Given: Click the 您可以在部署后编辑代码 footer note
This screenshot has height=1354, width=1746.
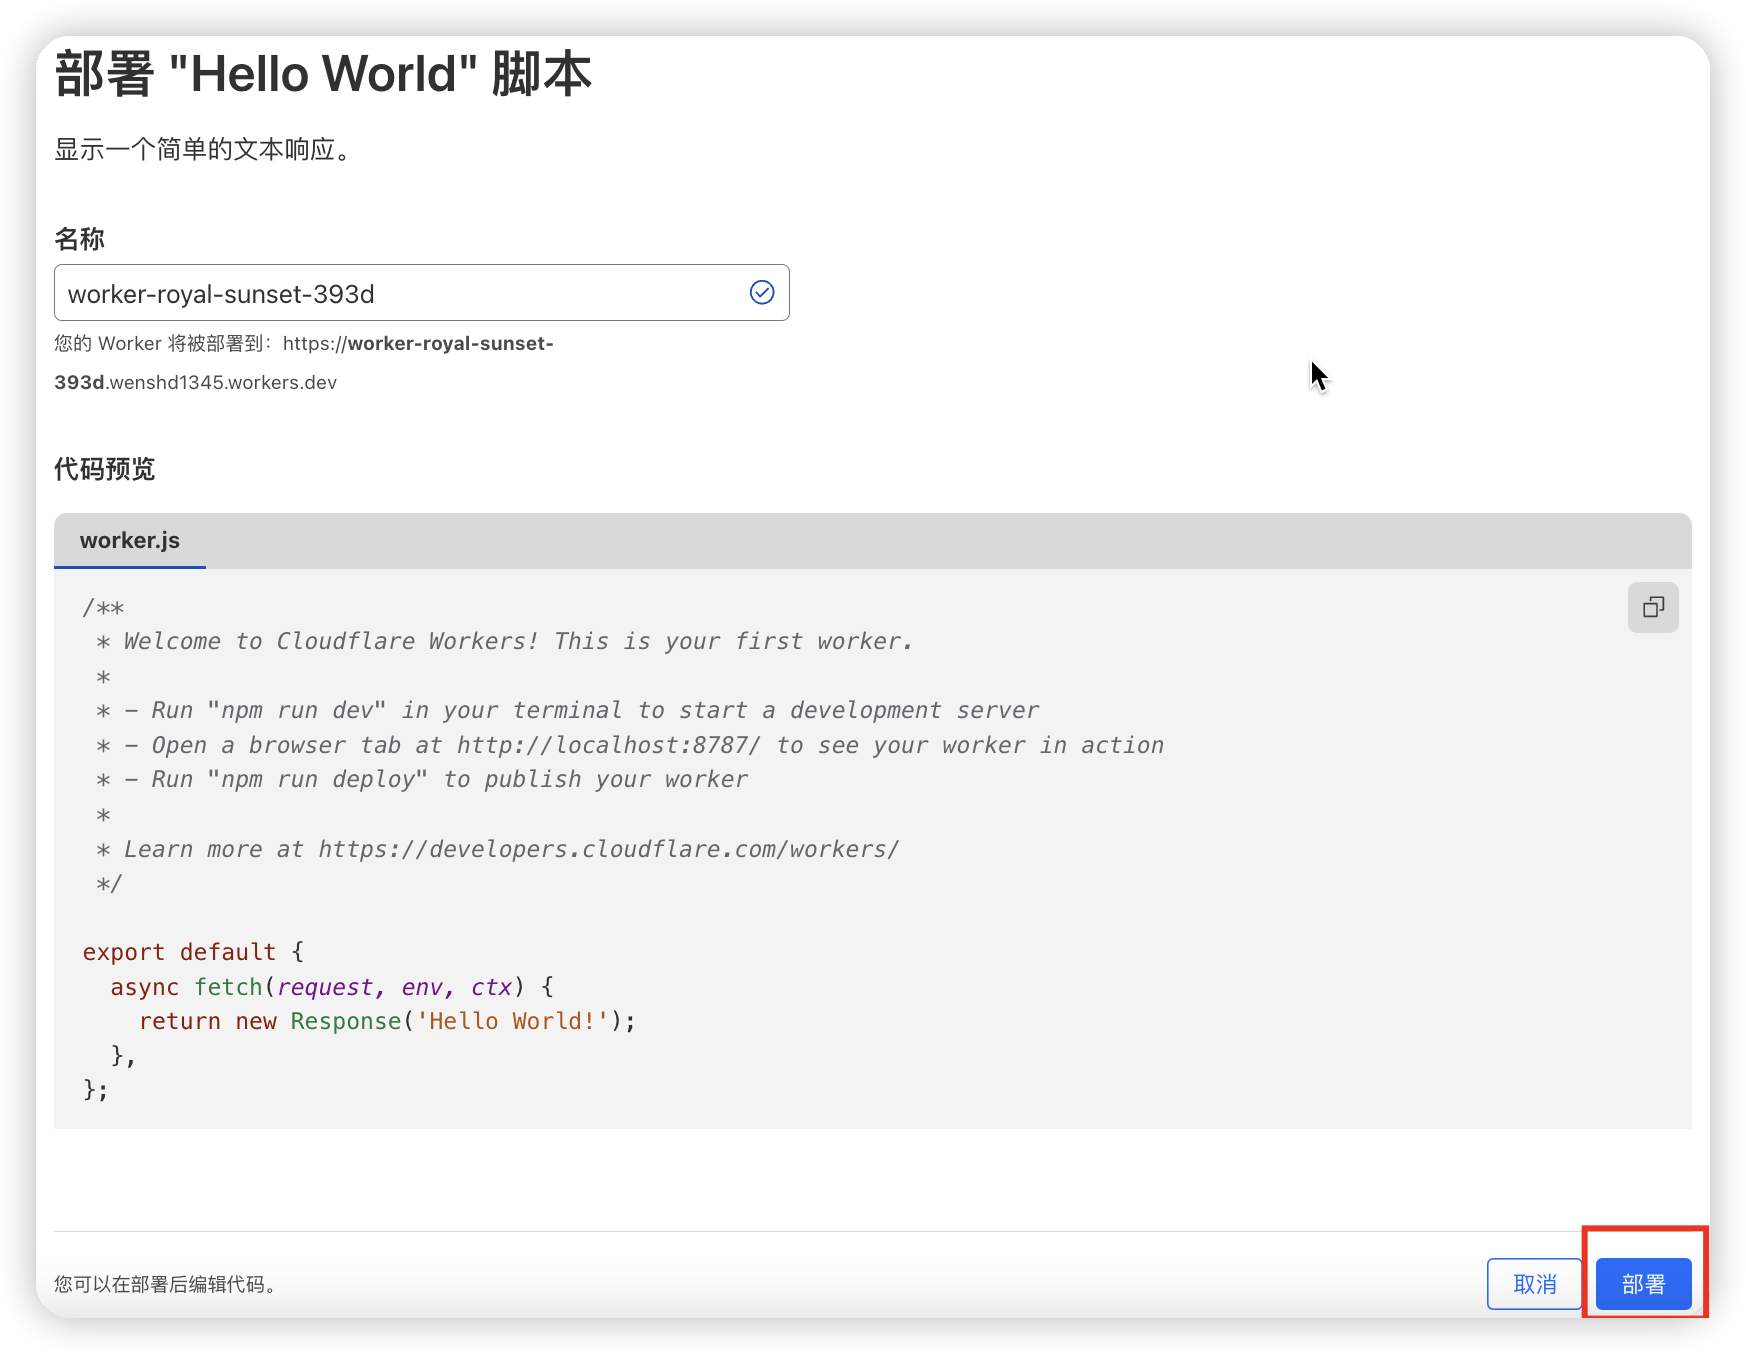Looking at the screenshot, I should pyautogui.click(x=165, y=1284).
